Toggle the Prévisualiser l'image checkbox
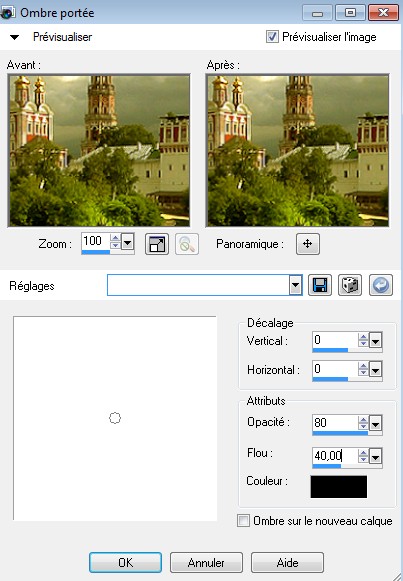This screenshot has width=403, height=581. click(x=272, y=37)
